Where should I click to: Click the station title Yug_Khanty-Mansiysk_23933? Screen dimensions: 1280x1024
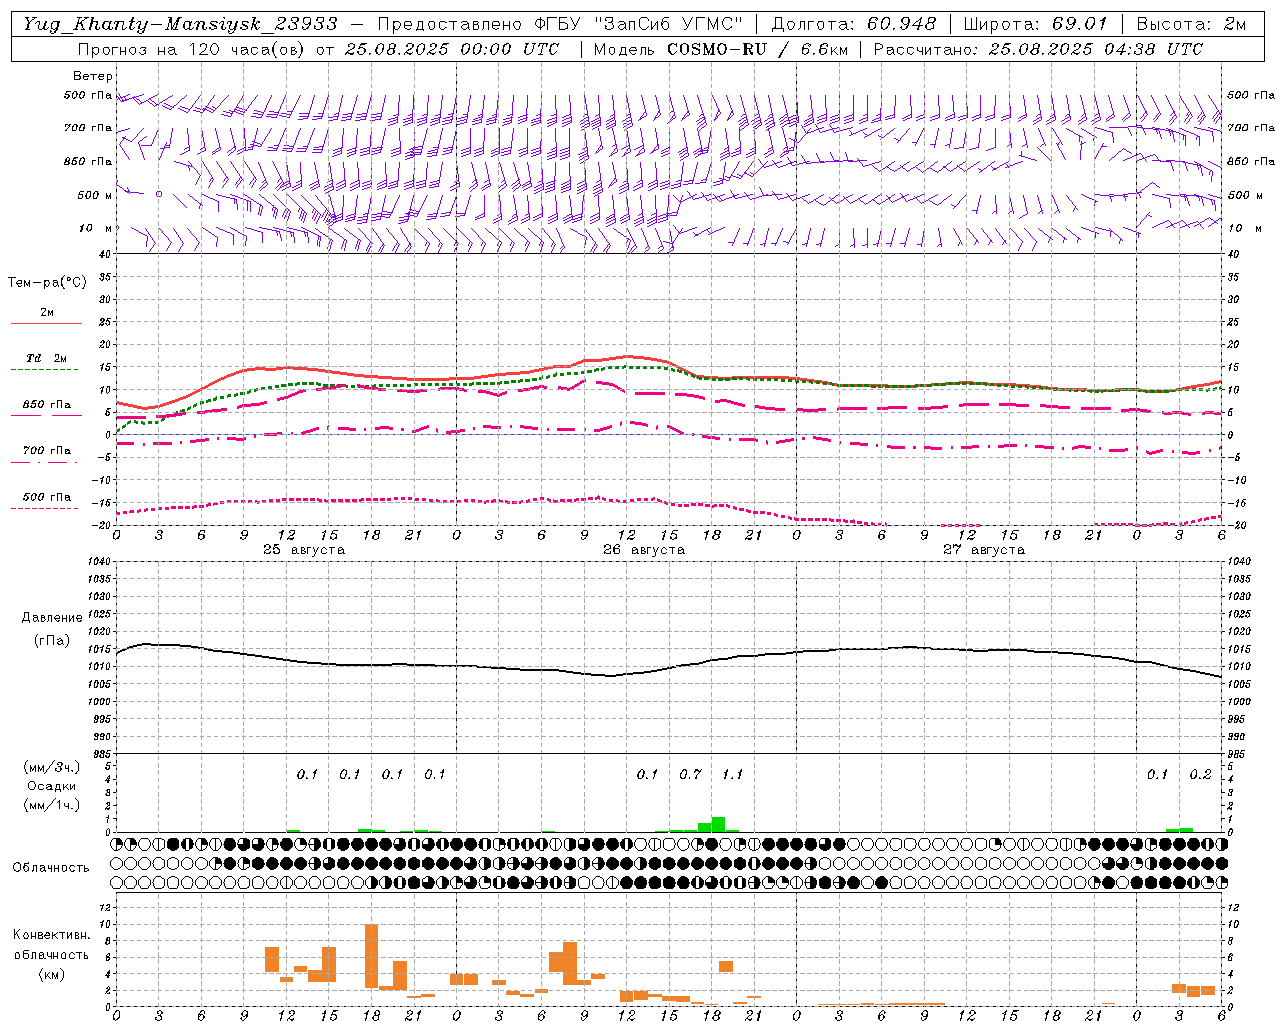180,24
